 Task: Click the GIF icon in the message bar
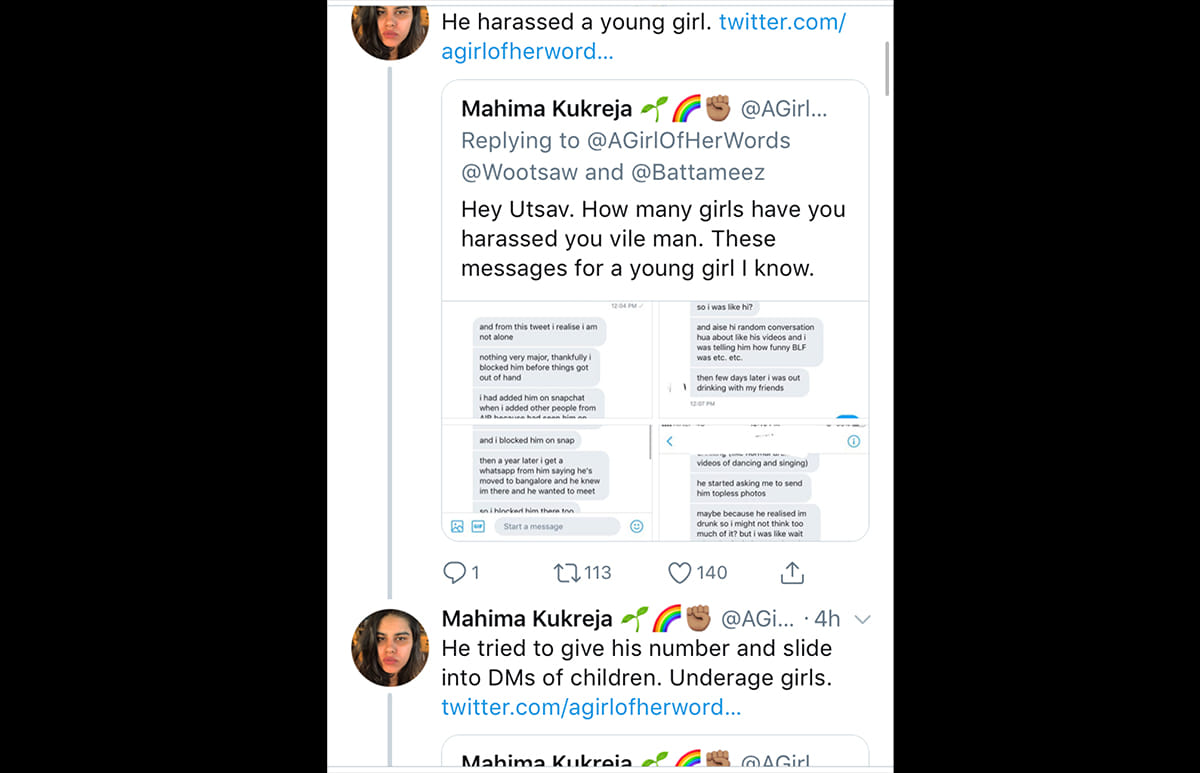coord(478,526)
